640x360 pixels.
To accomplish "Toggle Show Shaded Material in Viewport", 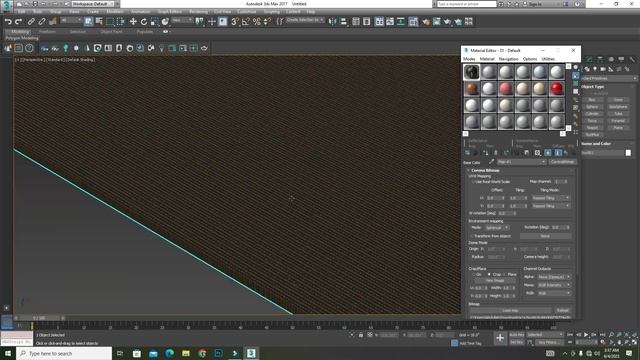I will click(548, 153).
